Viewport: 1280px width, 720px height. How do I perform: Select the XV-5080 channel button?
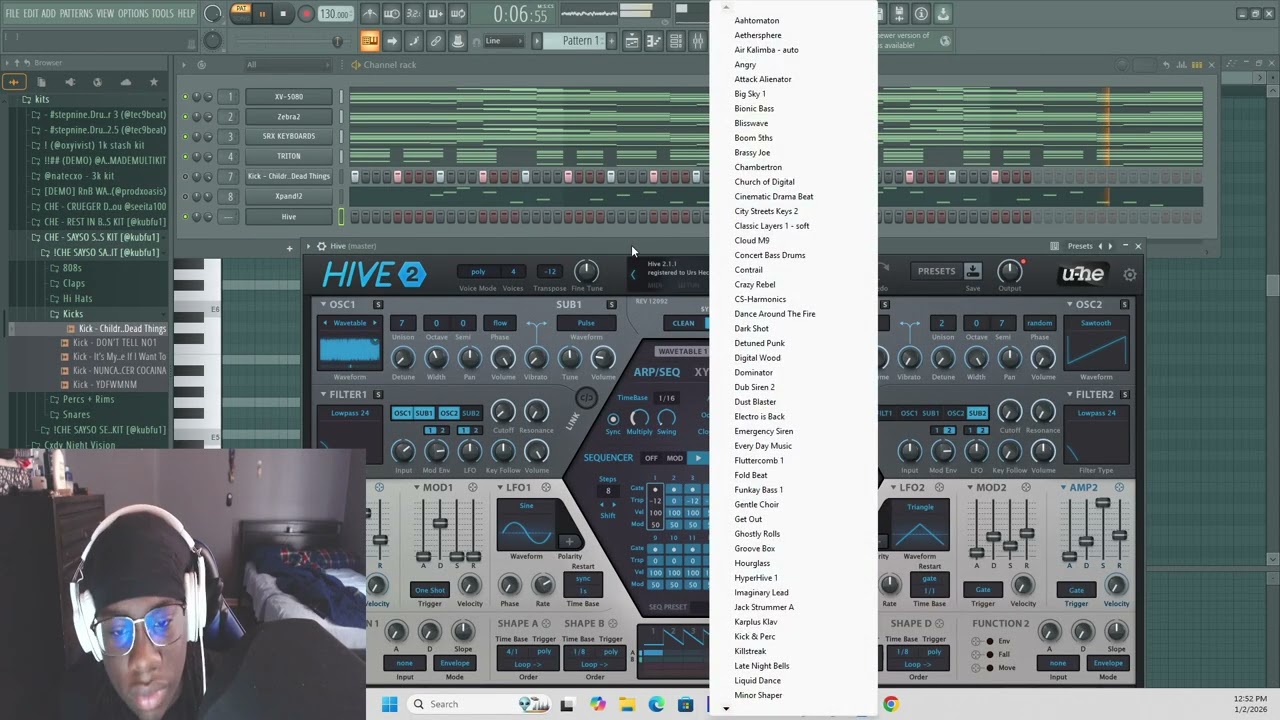pos(288,97)
